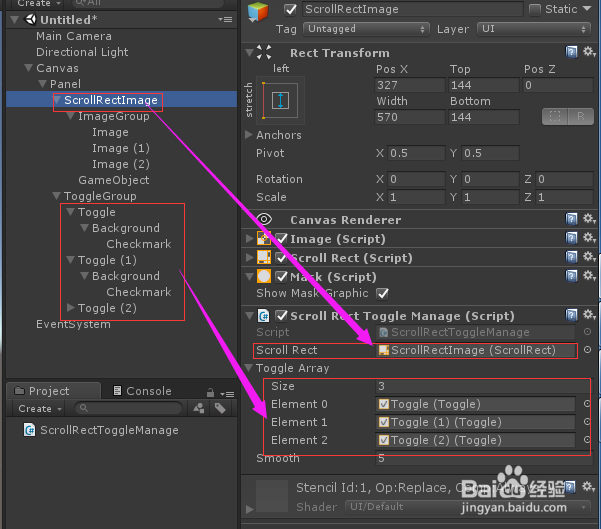Click object picker circle for Scroll Rect field
Image resolution: width=601 pixels, height=529 pixels.
(x=587, y=350)
